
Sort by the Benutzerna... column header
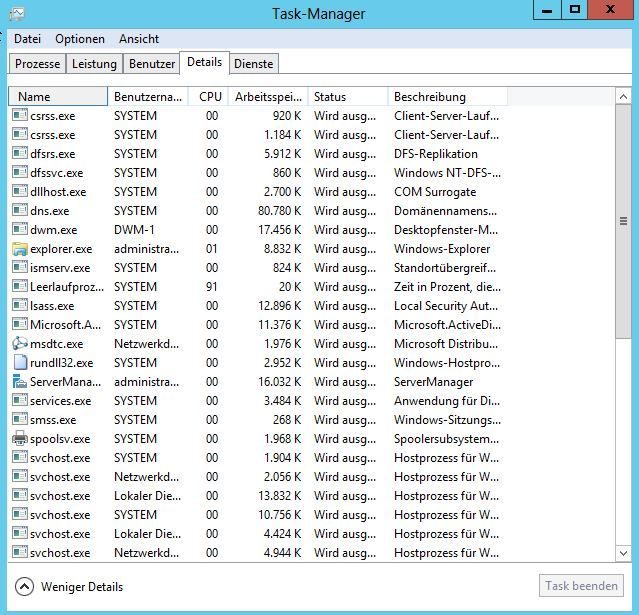click(148, 97)
